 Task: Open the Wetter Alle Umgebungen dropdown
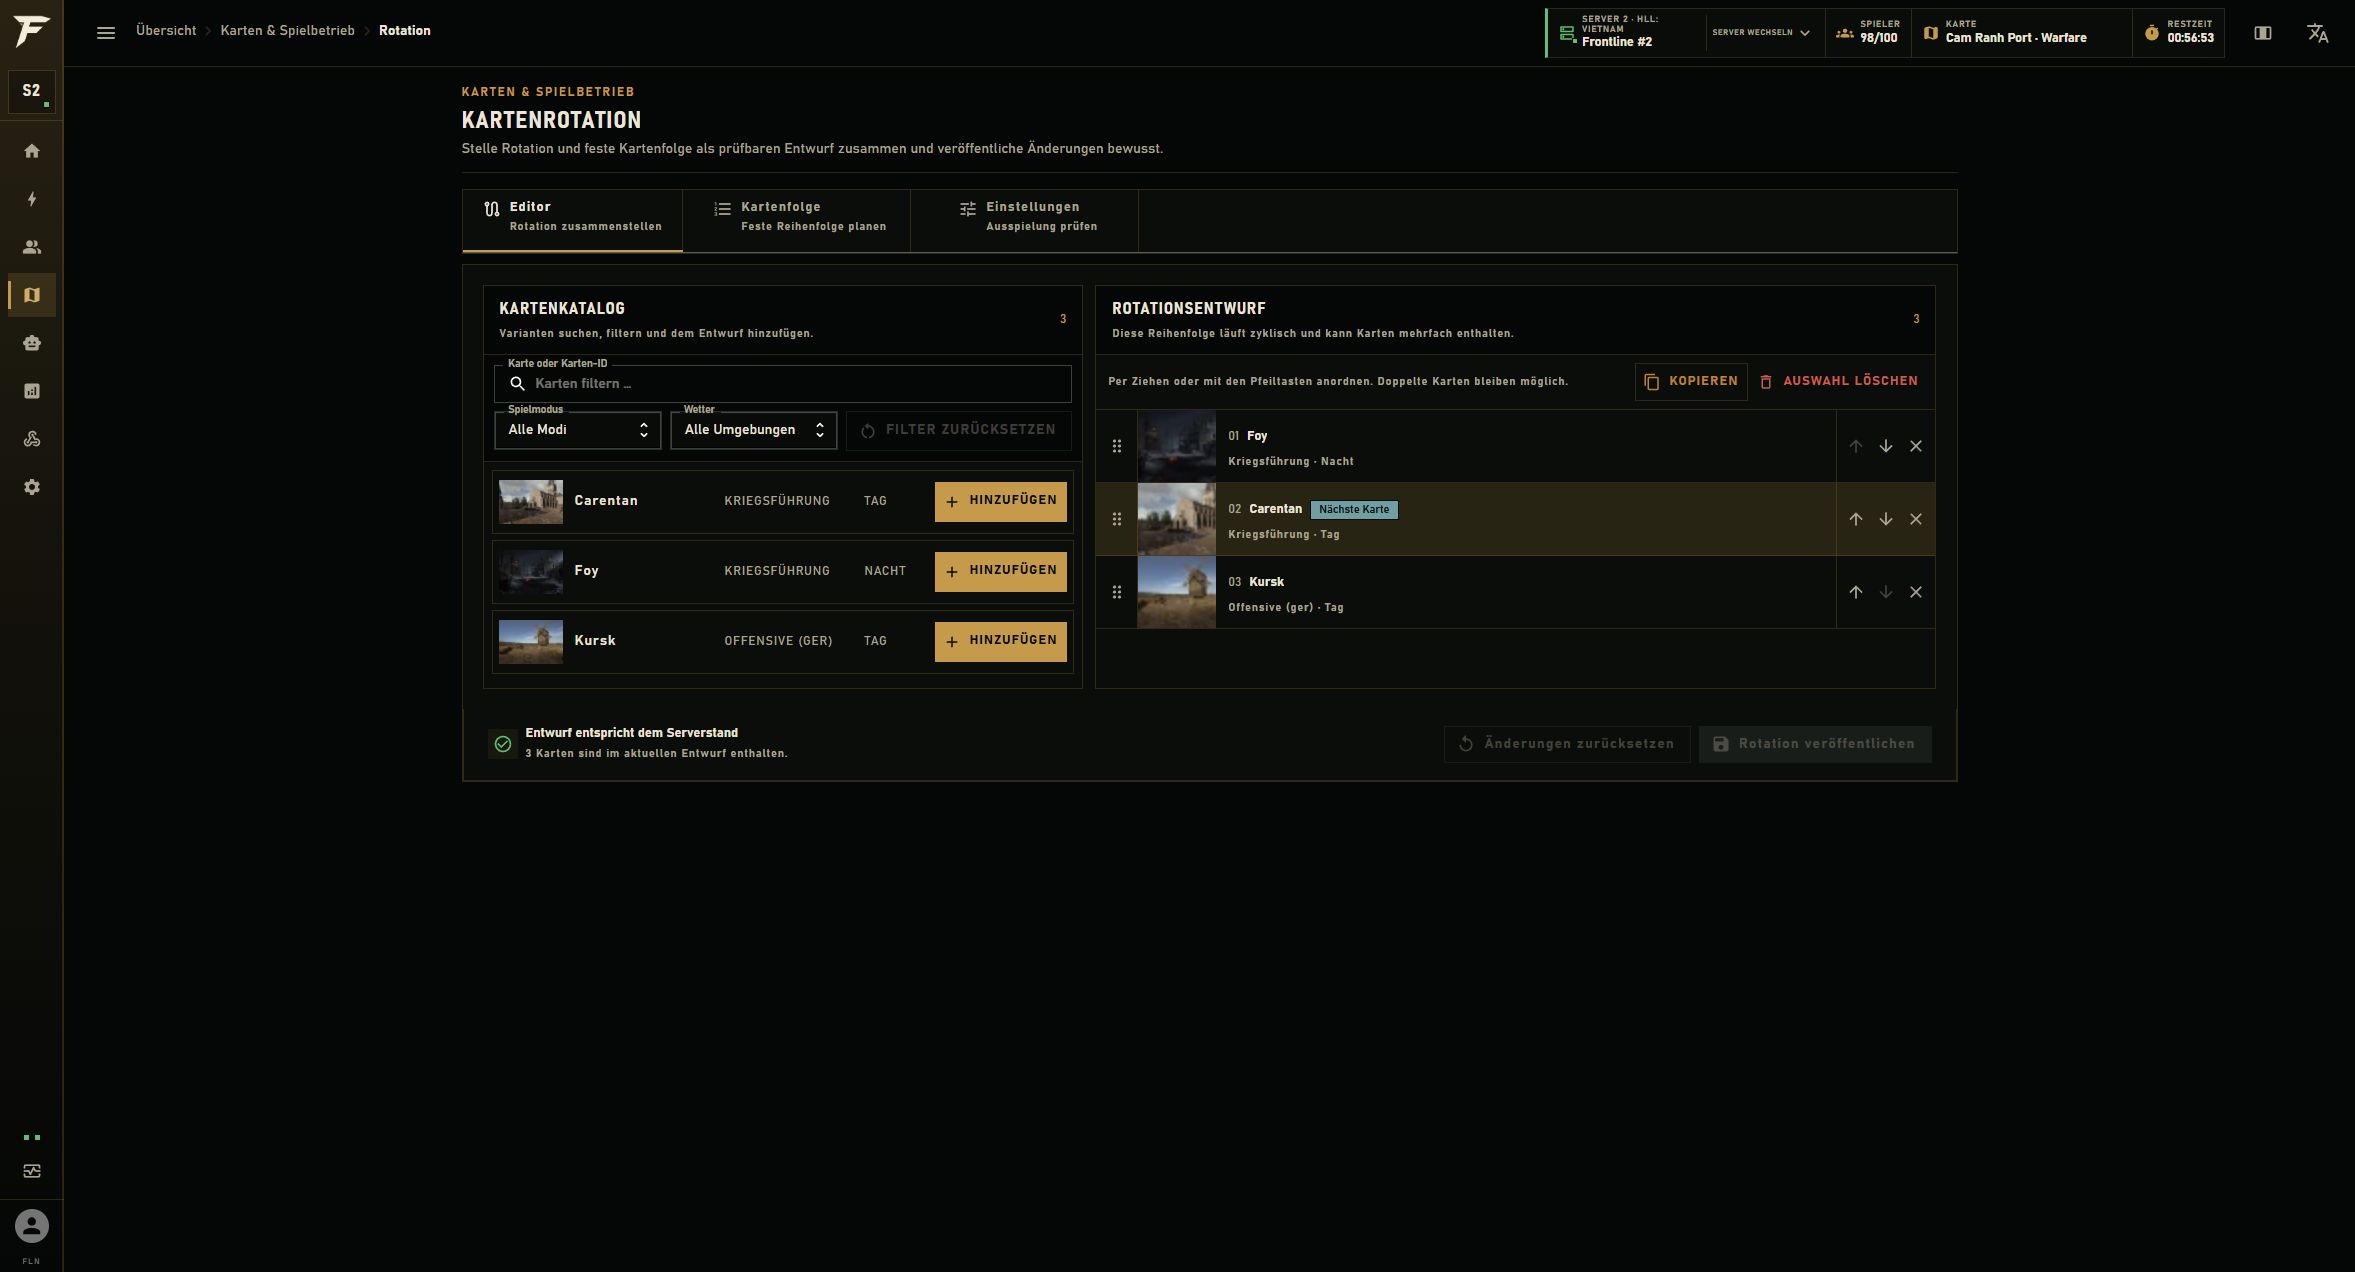point(754,430)
